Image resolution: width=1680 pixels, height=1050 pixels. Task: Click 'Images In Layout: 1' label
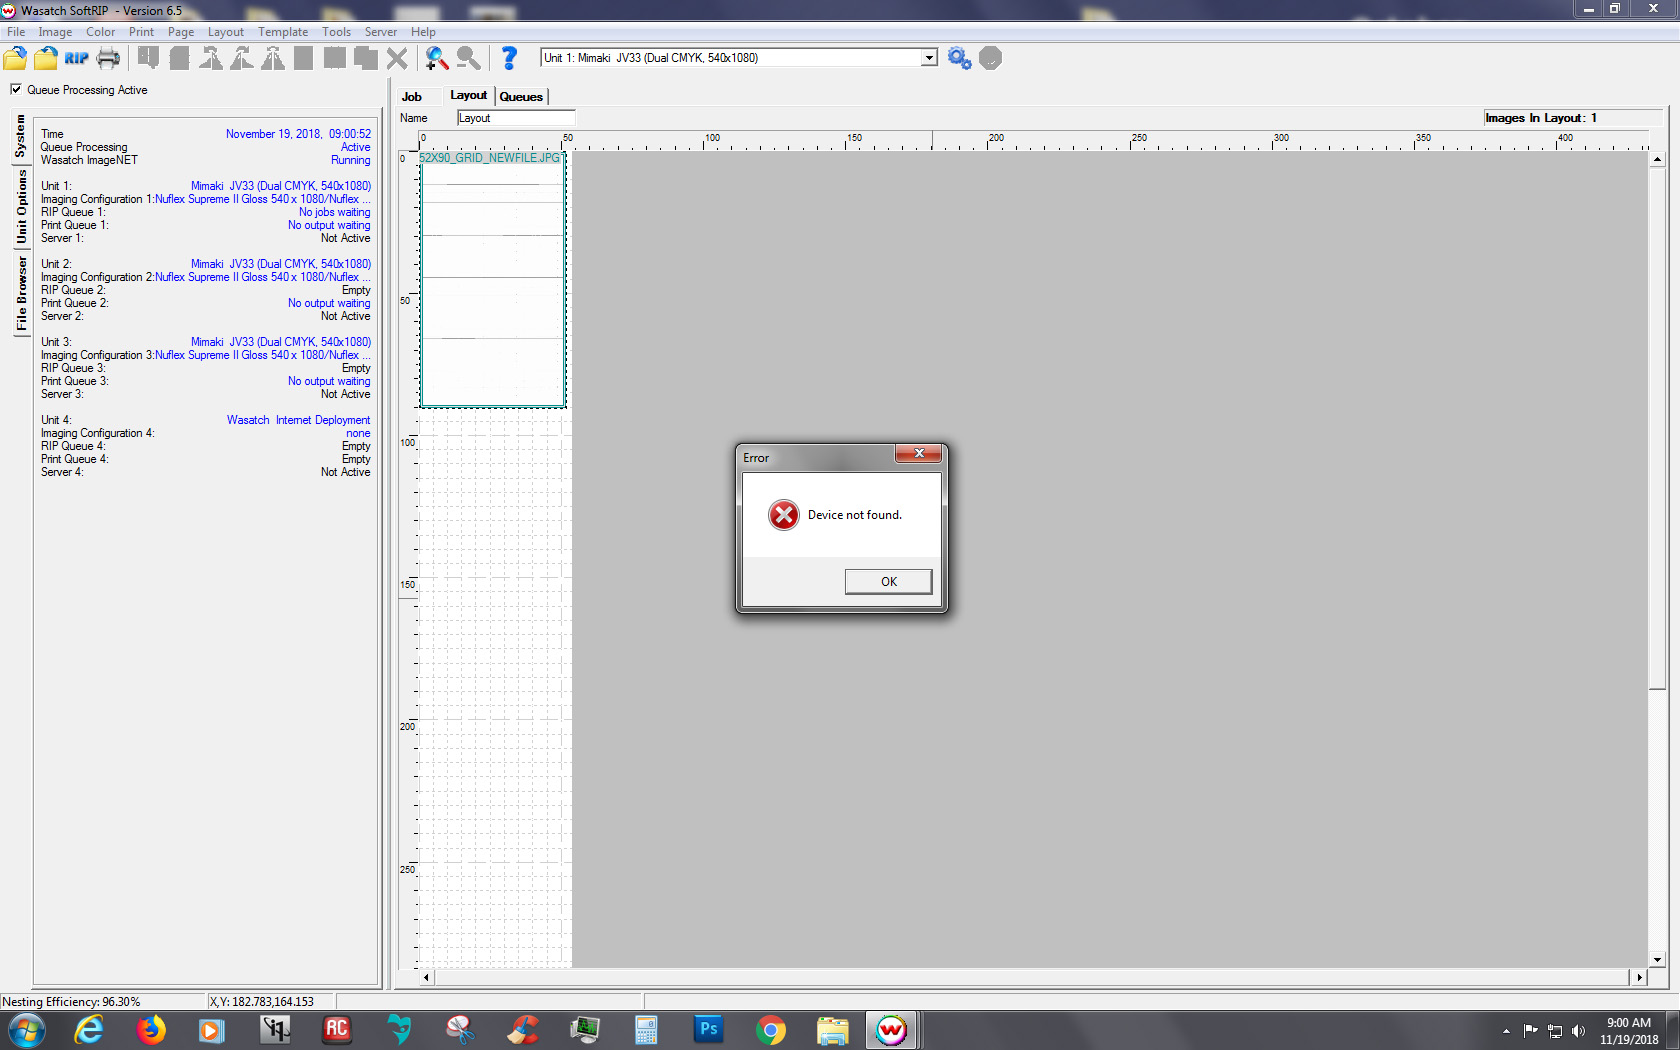[x=1541, y=118]
